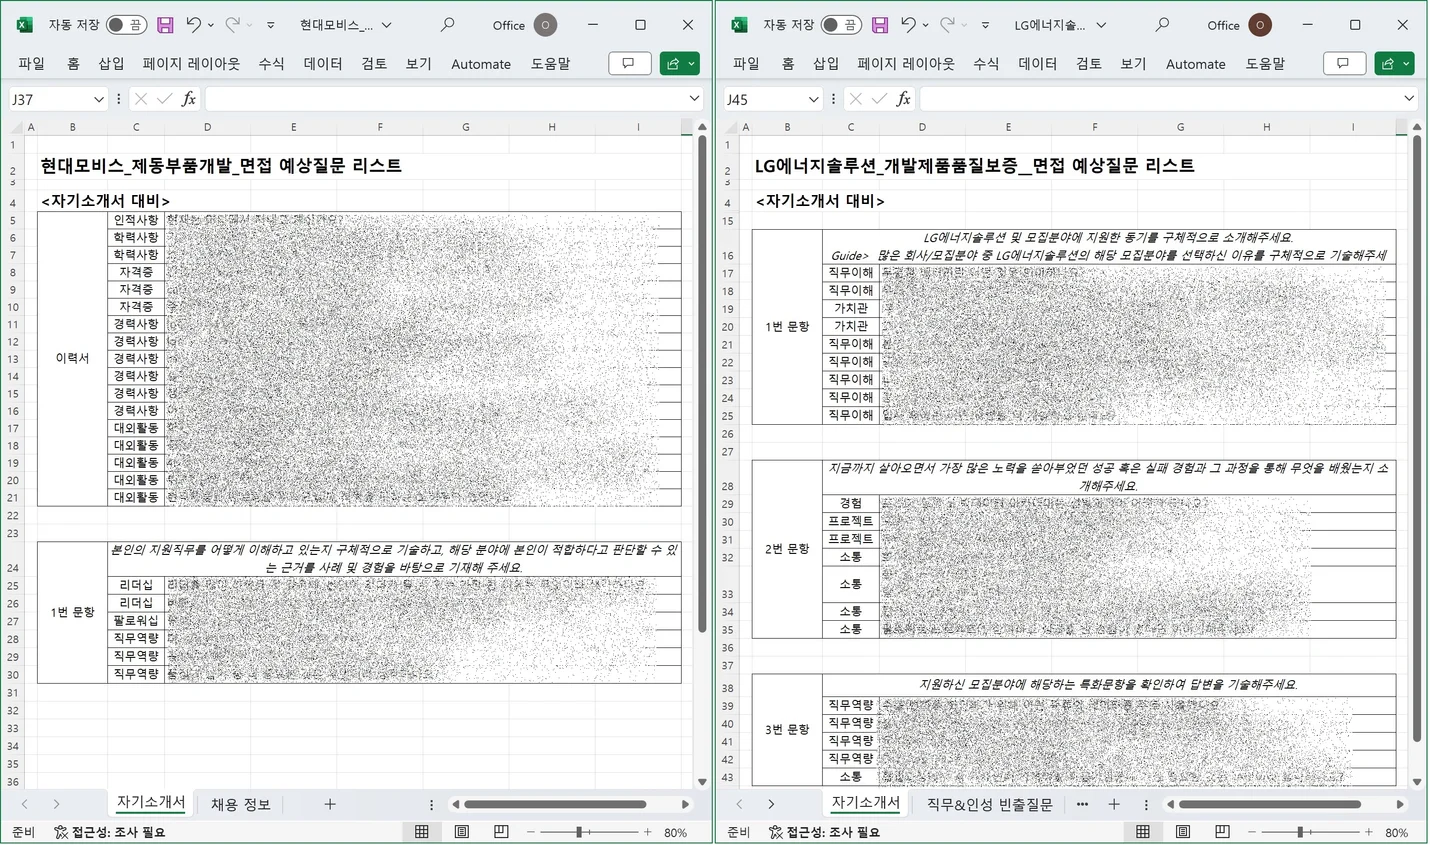The width and height of the screenshot is (1430, 845).
Task: Show more sheet tabs via ellipsis in LG에너지솔루션 window
Action: [x=1082, y=804]
